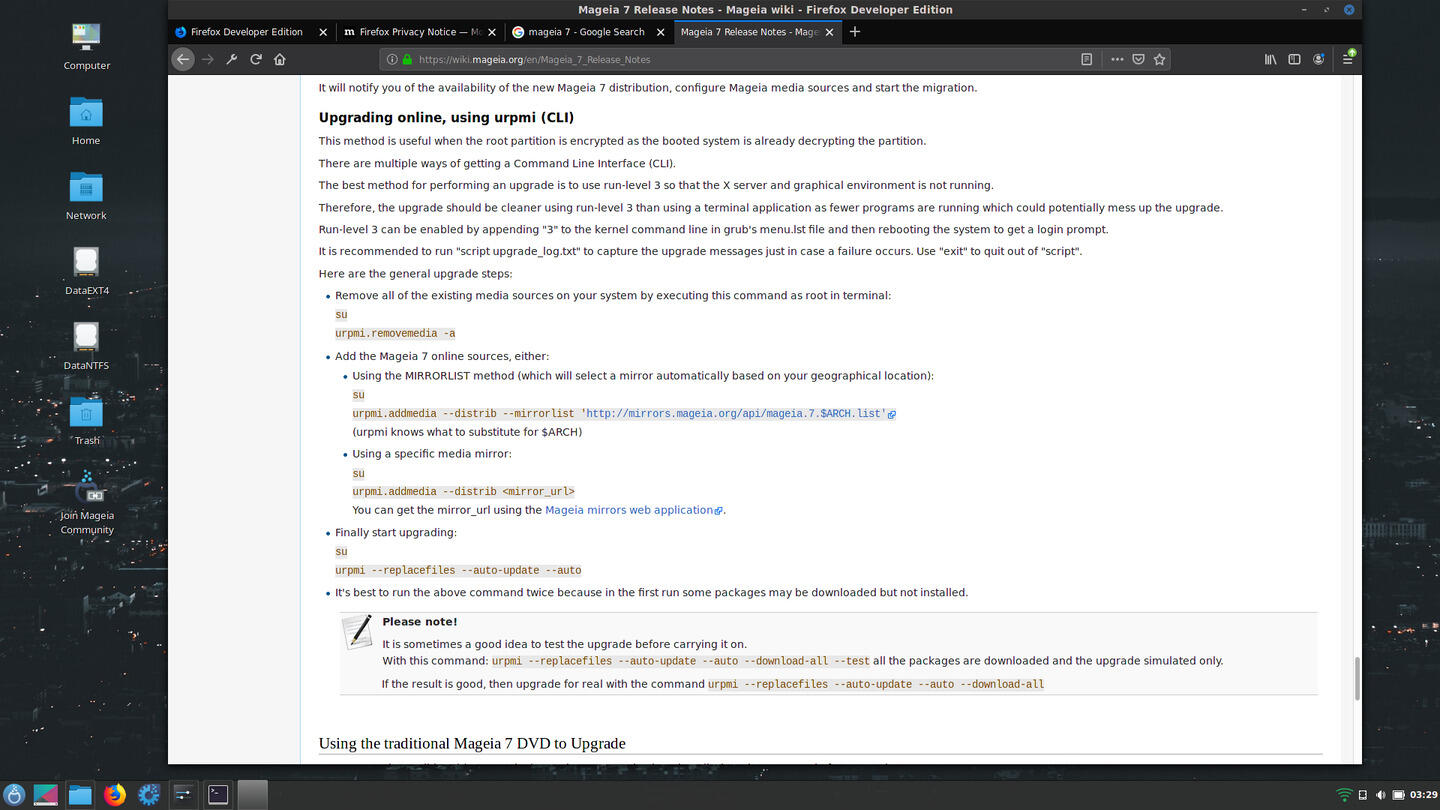Open developer tools wrench icon
Screen dimensions: 1440x810
(232, 59)
